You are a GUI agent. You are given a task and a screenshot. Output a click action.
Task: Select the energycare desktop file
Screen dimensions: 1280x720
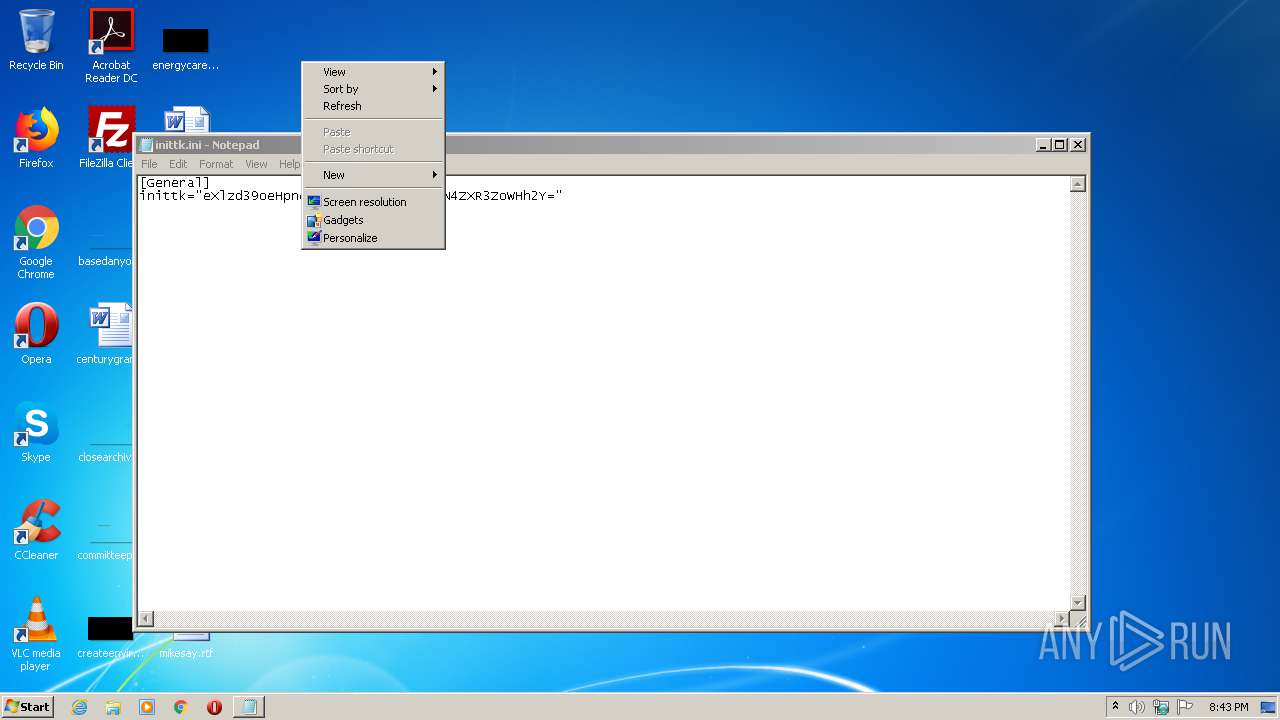pos(185,48)
